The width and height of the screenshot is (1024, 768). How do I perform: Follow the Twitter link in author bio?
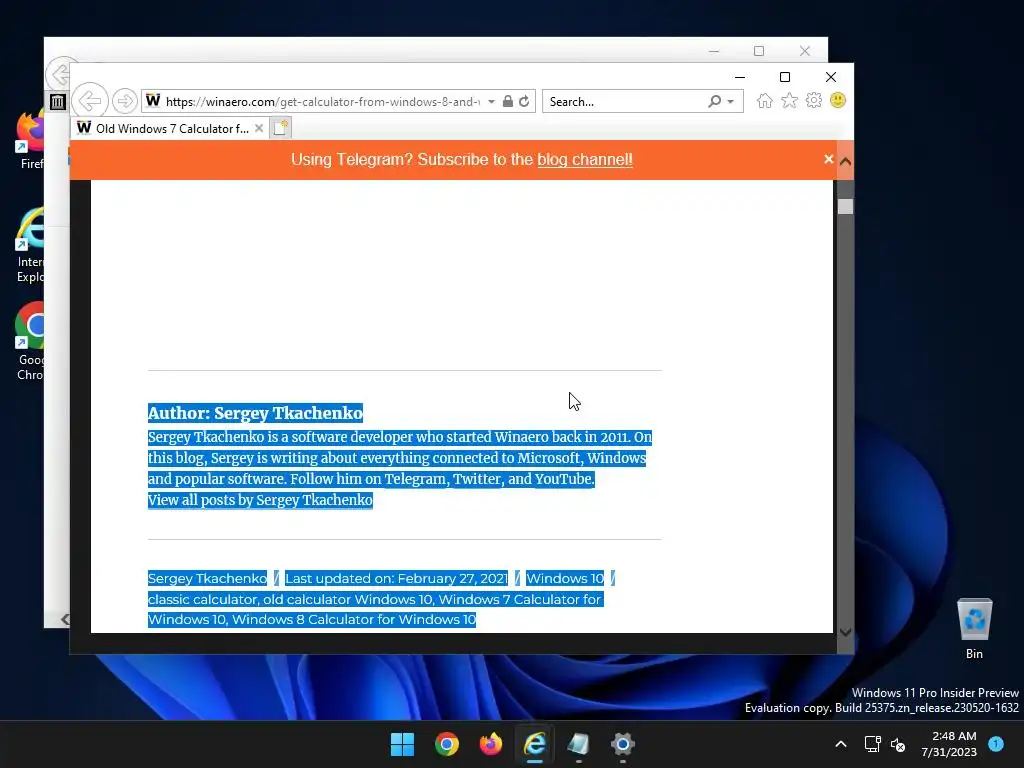(x=477, y=479)
